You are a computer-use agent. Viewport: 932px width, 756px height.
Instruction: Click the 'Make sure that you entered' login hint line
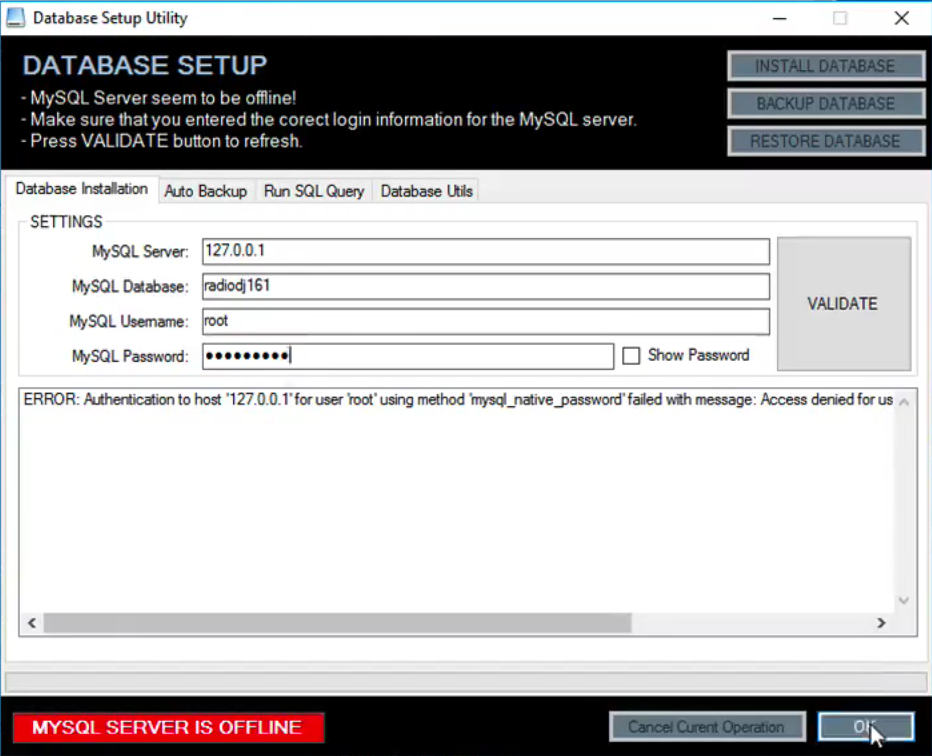click(329, 119)
